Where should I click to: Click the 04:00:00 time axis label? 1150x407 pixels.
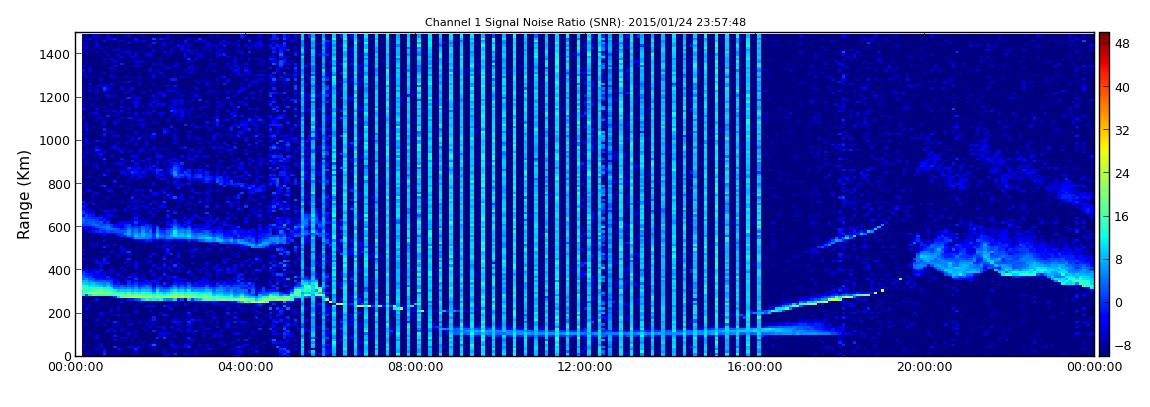[x=246, y=367]
